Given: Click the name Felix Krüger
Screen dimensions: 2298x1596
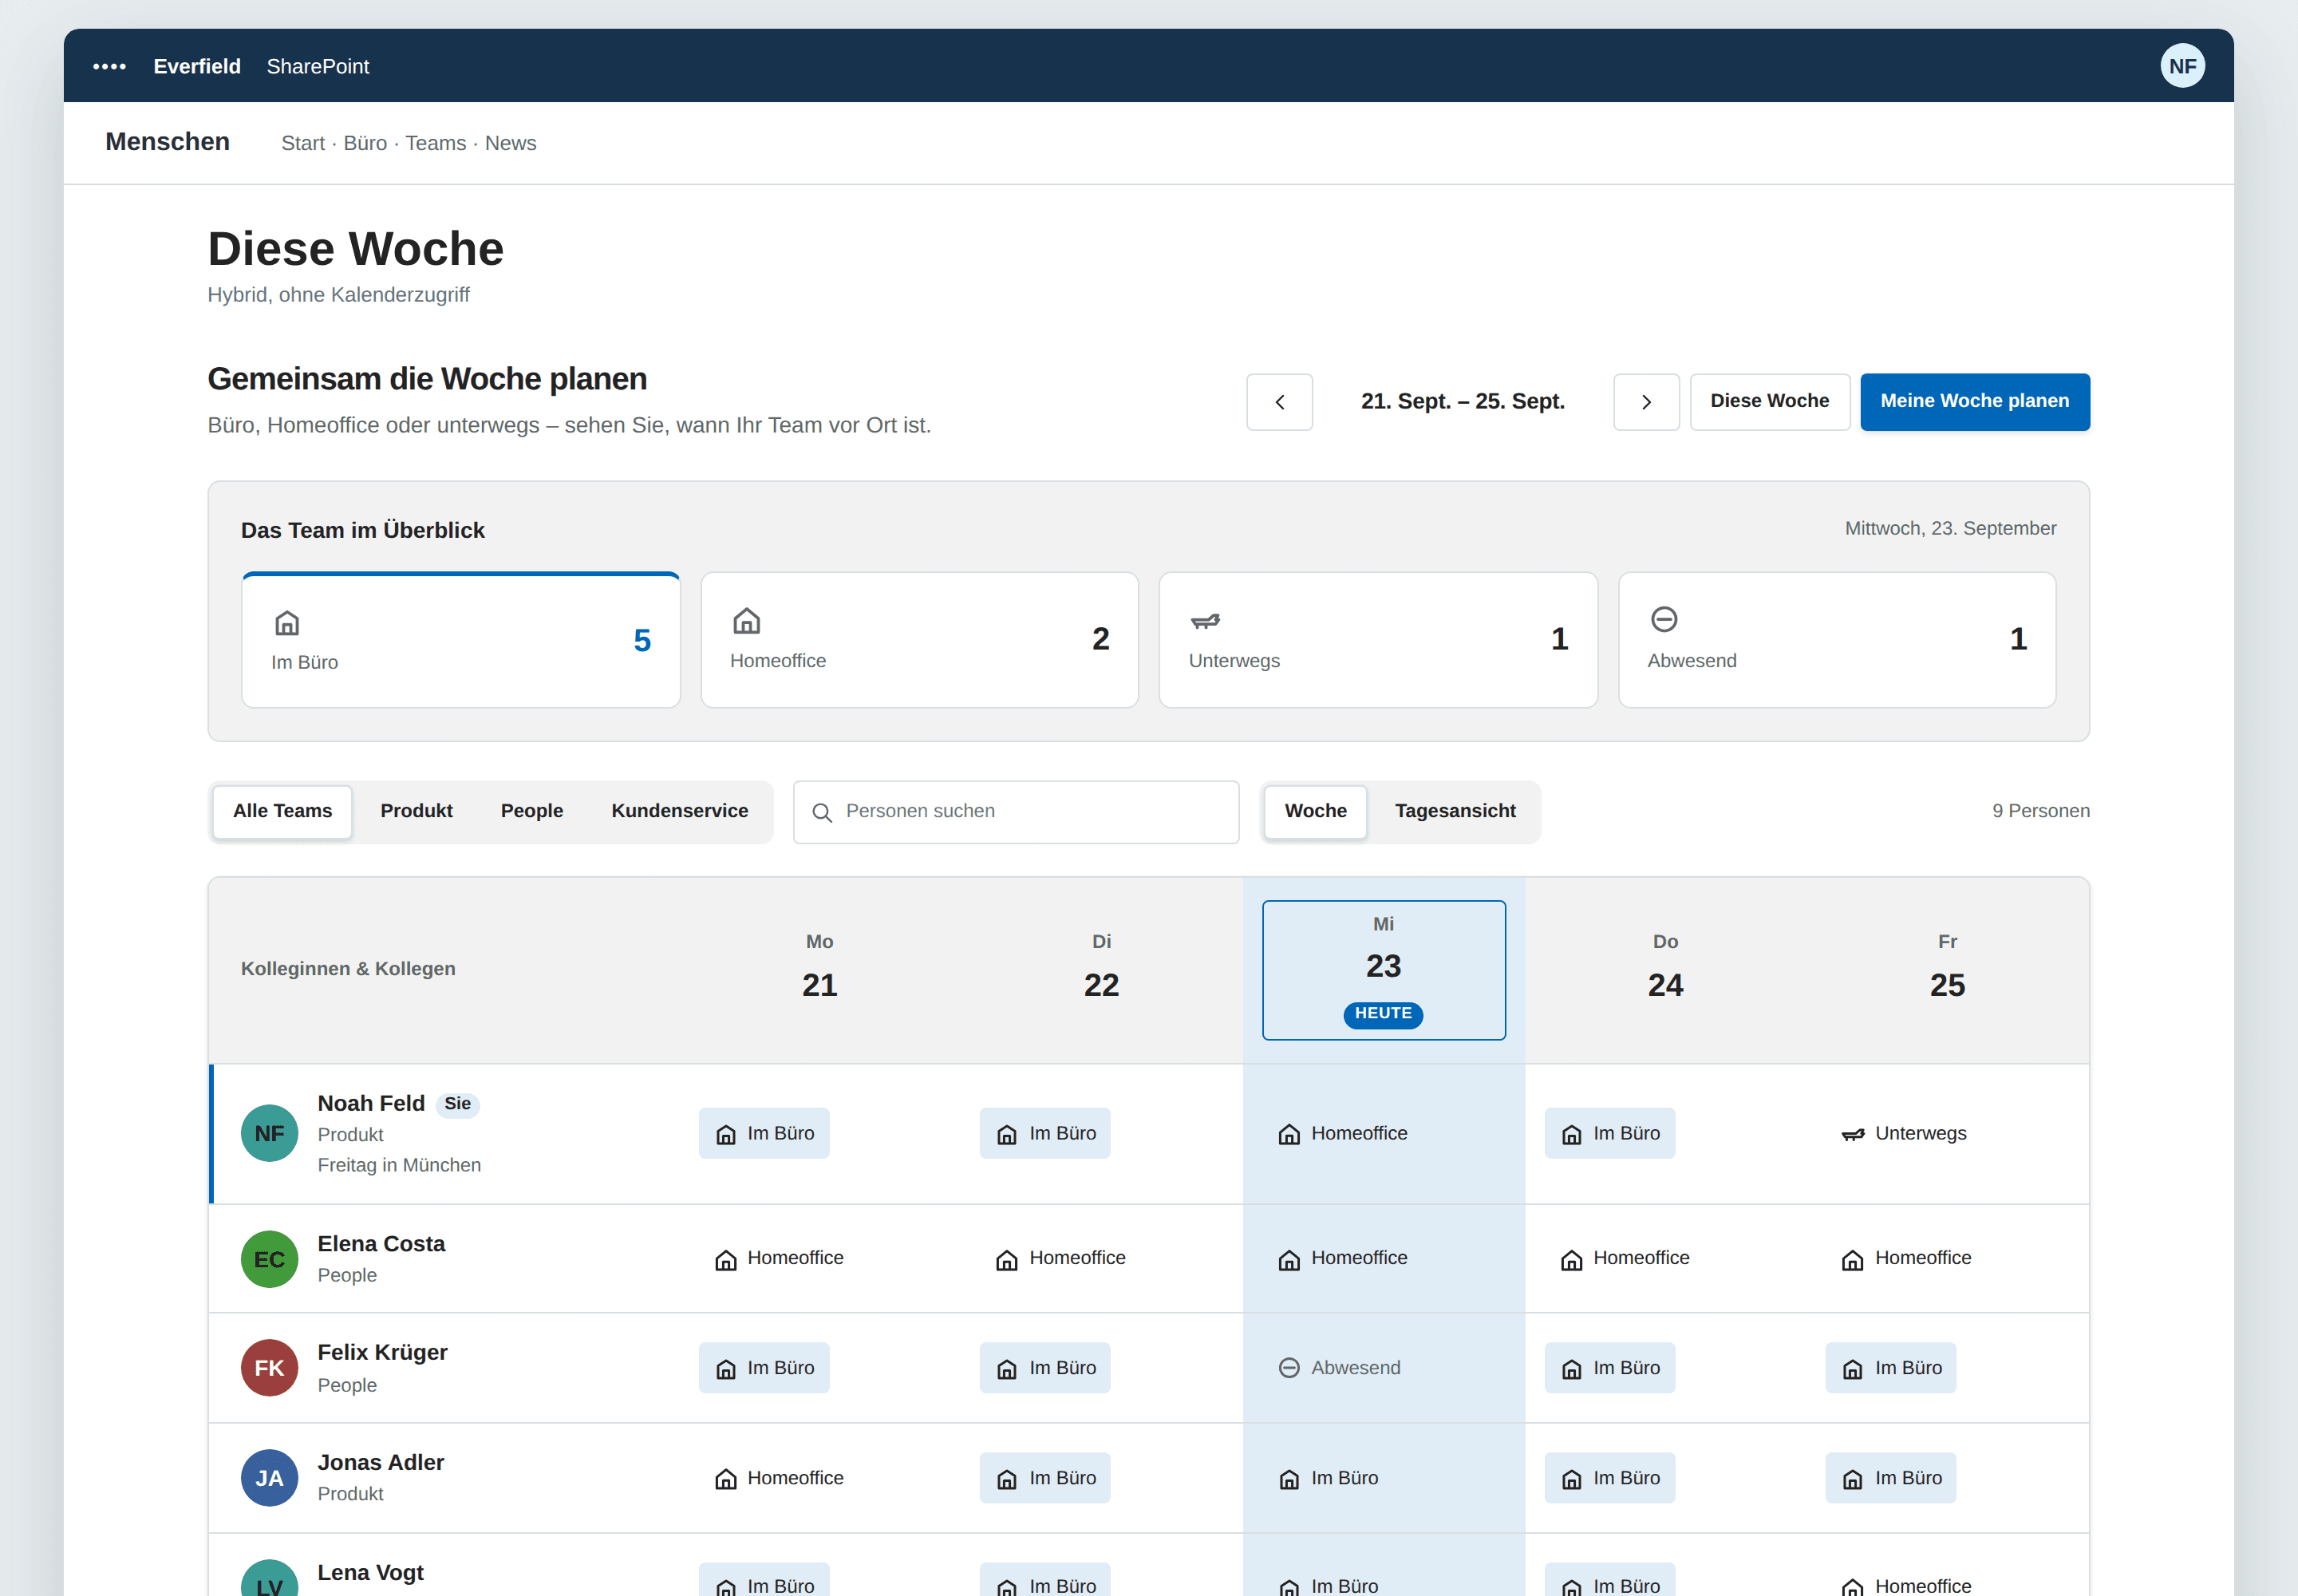Looking at the screenshot, I should (382, 1353).
